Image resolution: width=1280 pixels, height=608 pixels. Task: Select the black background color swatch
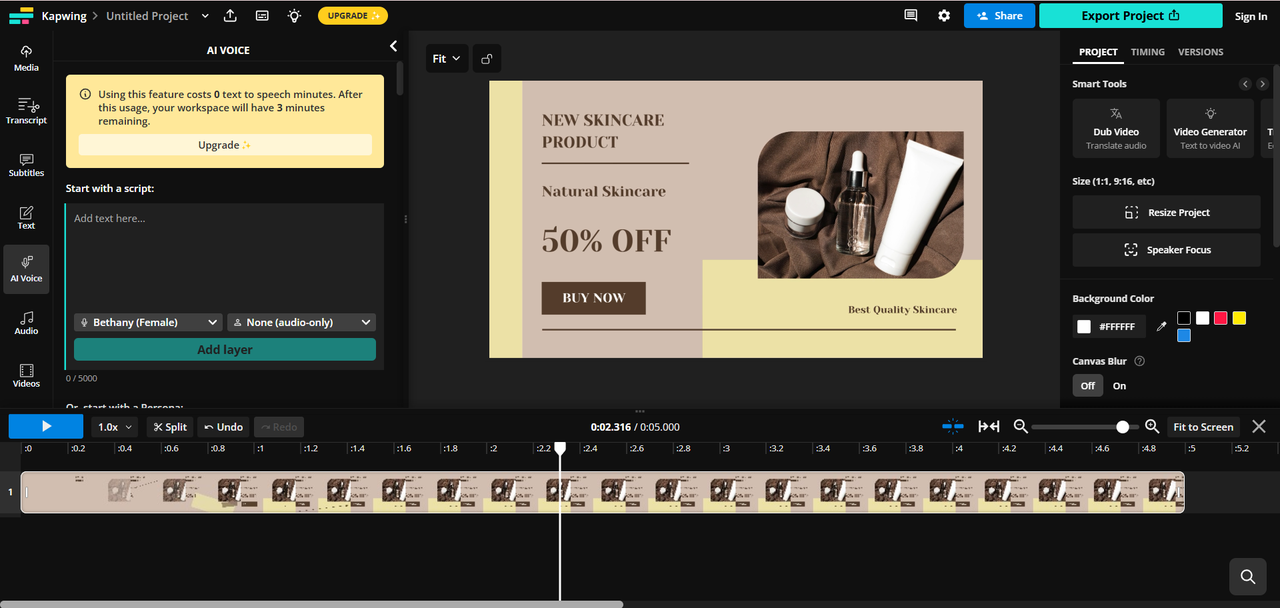1184,318
